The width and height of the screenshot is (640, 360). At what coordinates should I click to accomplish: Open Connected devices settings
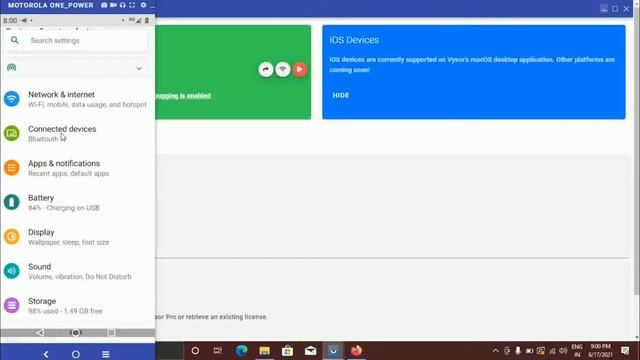78,133
